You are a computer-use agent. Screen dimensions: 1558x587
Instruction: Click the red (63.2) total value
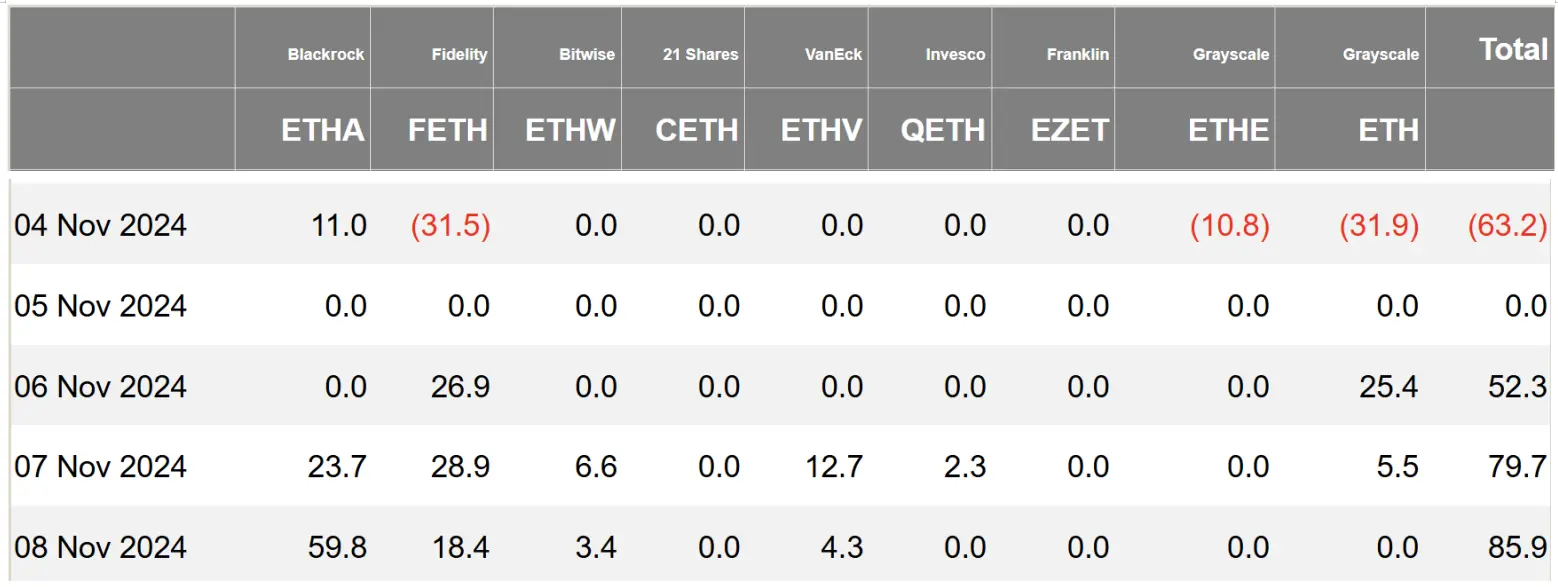1507,225
